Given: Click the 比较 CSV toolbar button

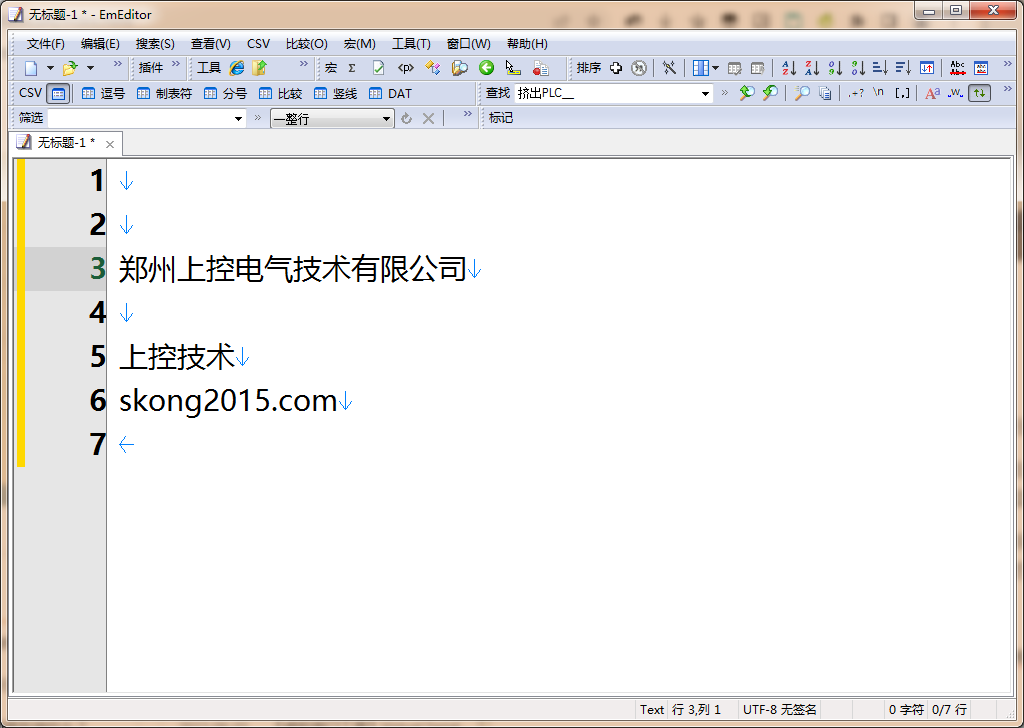Looking at the screenshot, I should click(280, 93).
